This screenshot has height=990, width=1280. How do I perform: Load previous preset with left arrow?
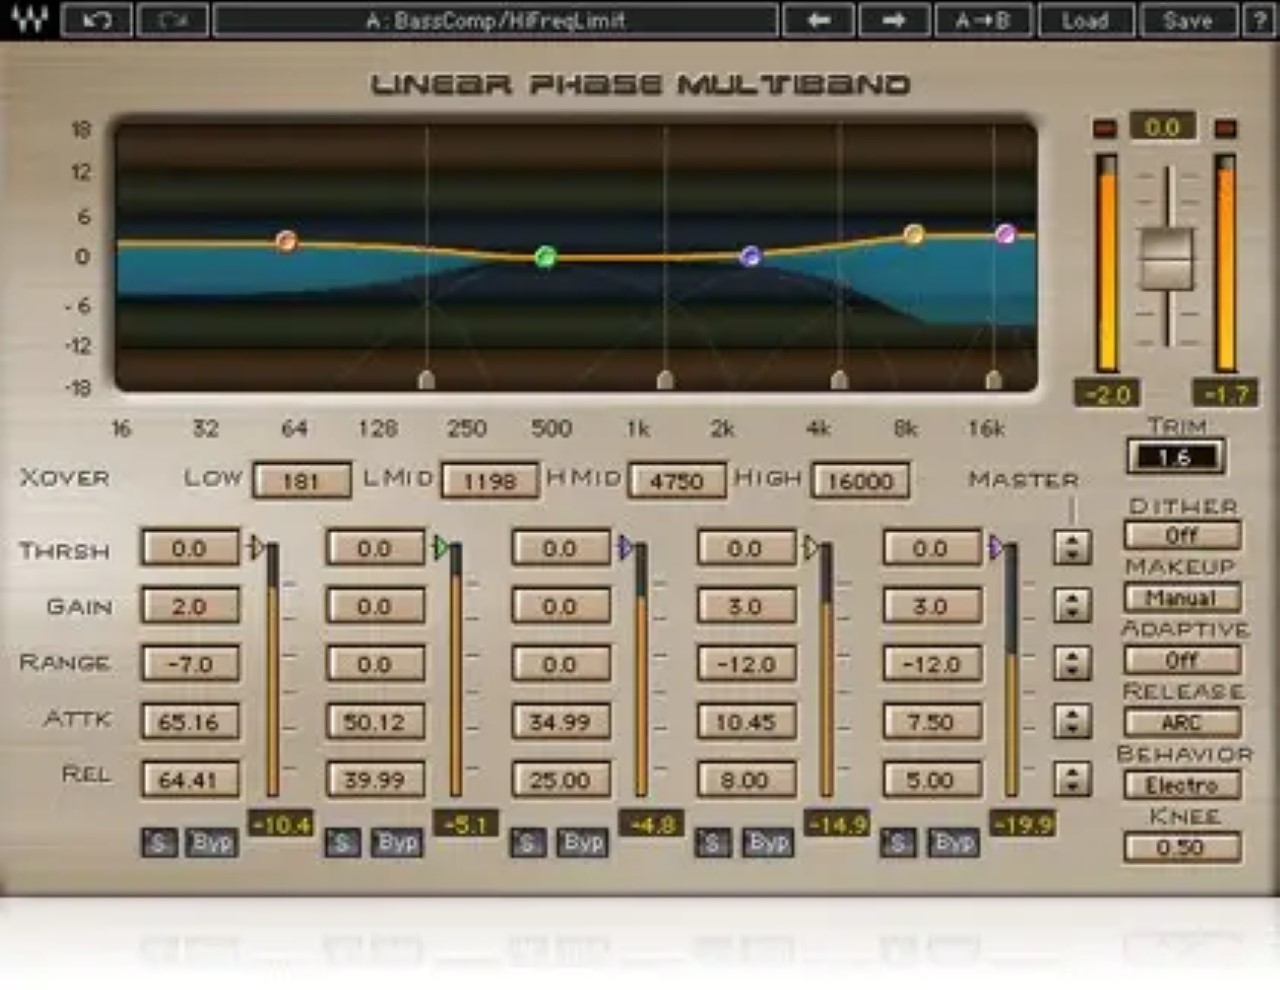[818, 20]
